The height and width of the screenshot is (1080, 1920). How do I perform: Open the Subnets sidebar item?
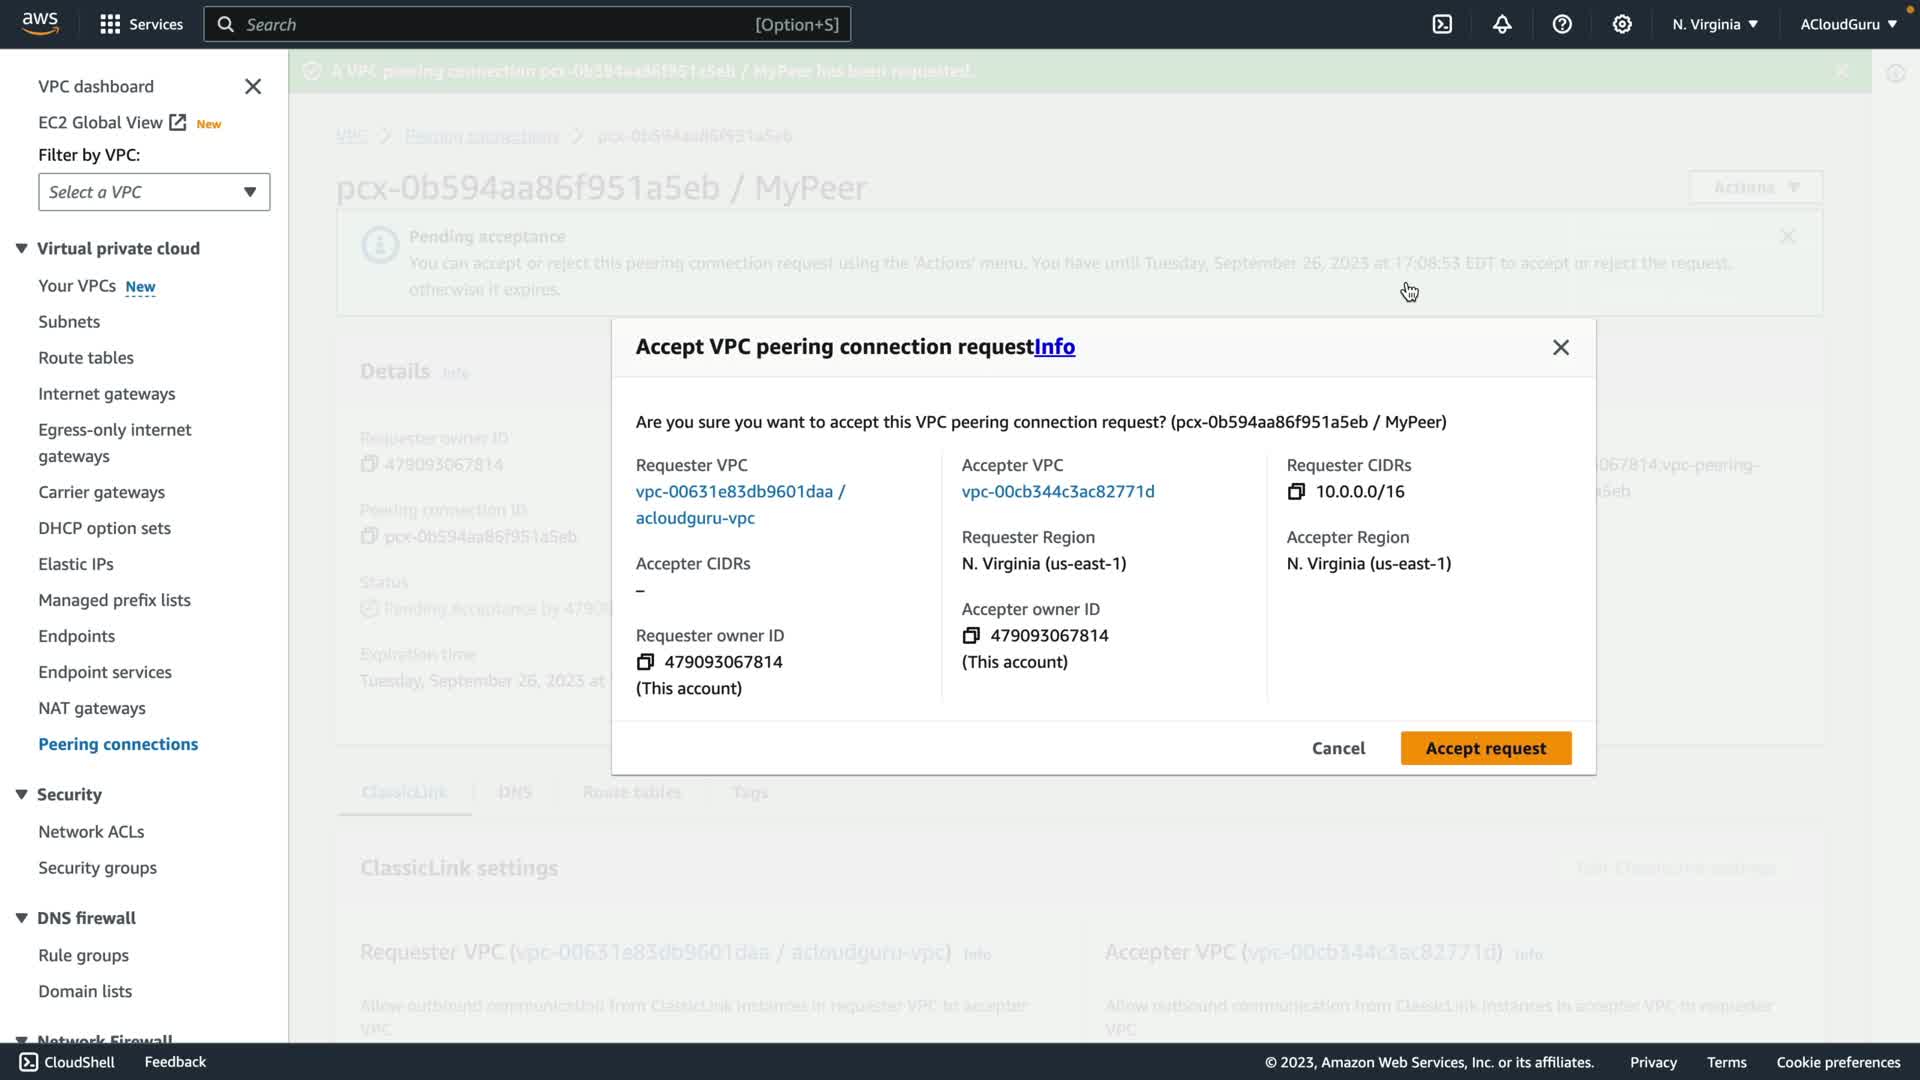click(x=69, y=322)
